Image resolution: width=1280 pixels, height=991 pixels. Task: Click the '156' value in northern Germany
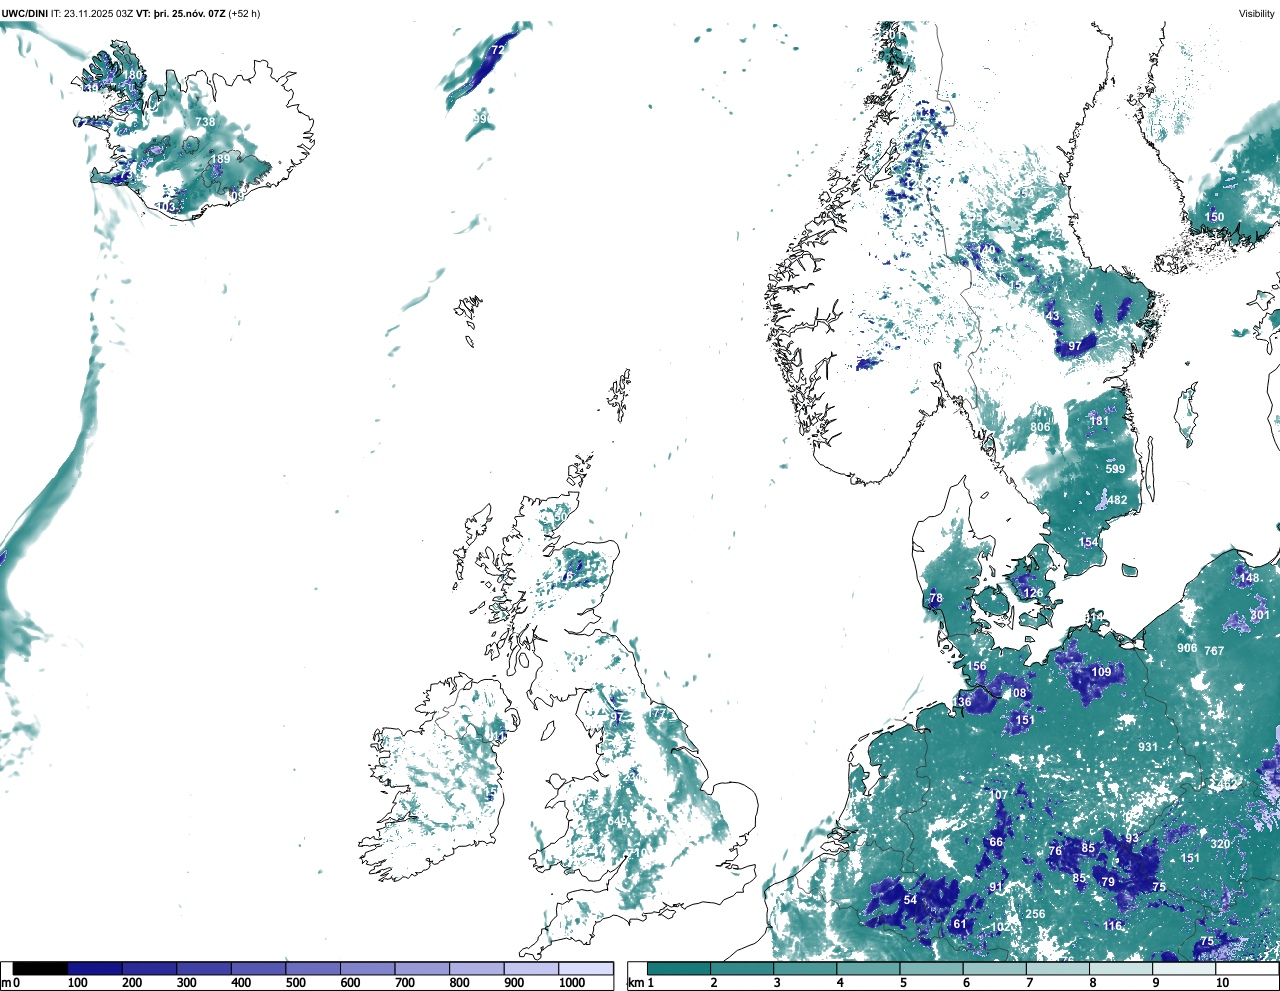click(x=976, y=666)
